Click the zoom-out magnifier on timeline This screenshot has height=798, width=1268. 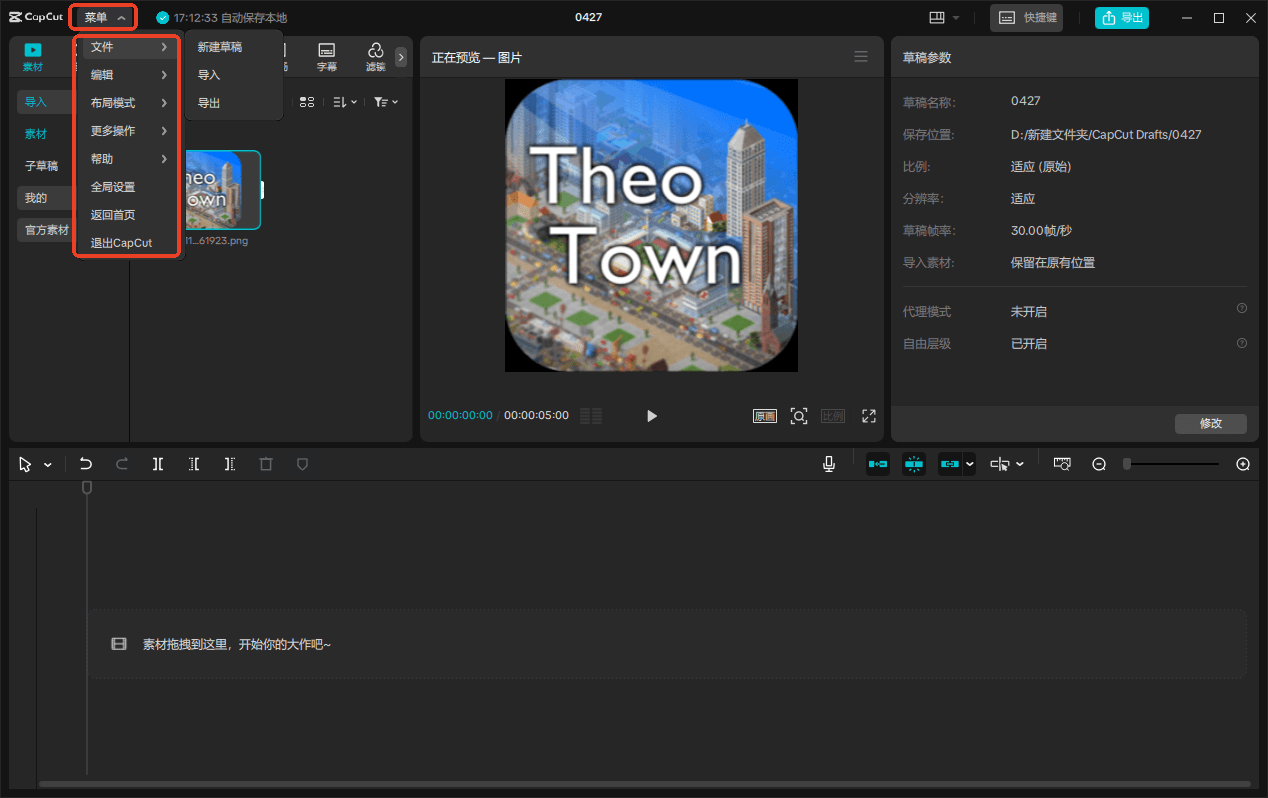[1099, 464]
